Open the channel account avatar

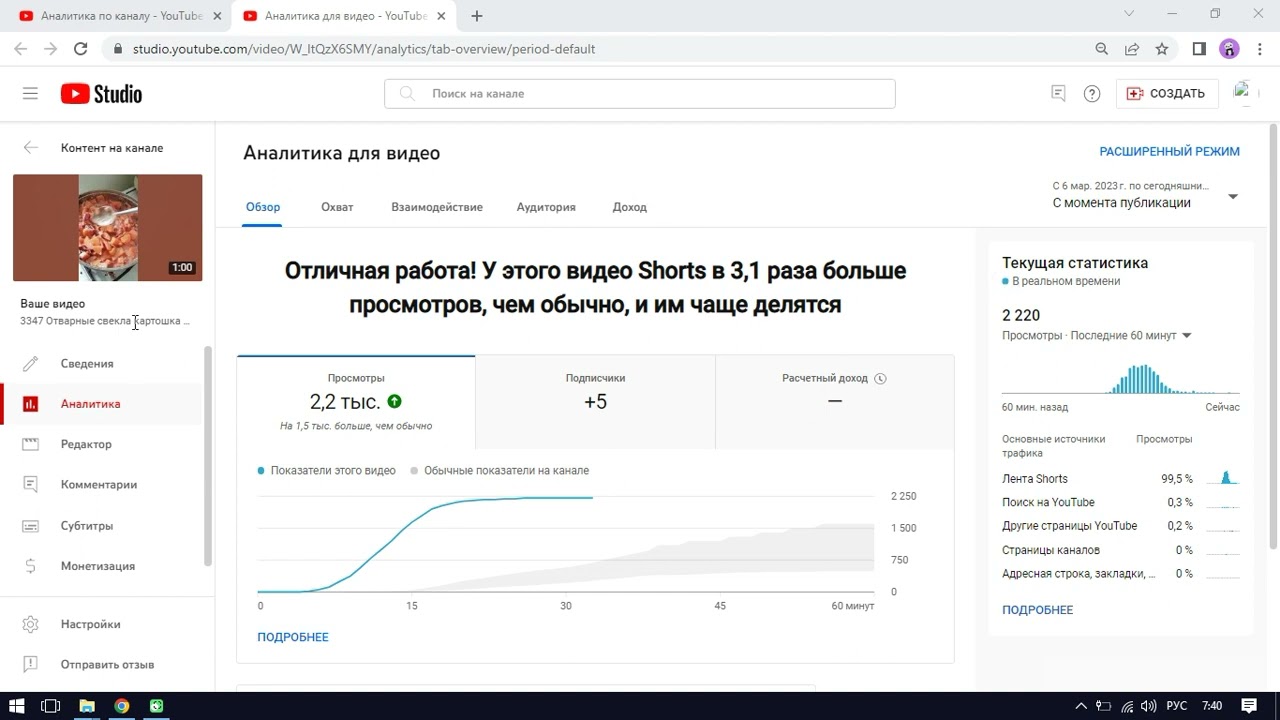tap(1245, 93)
